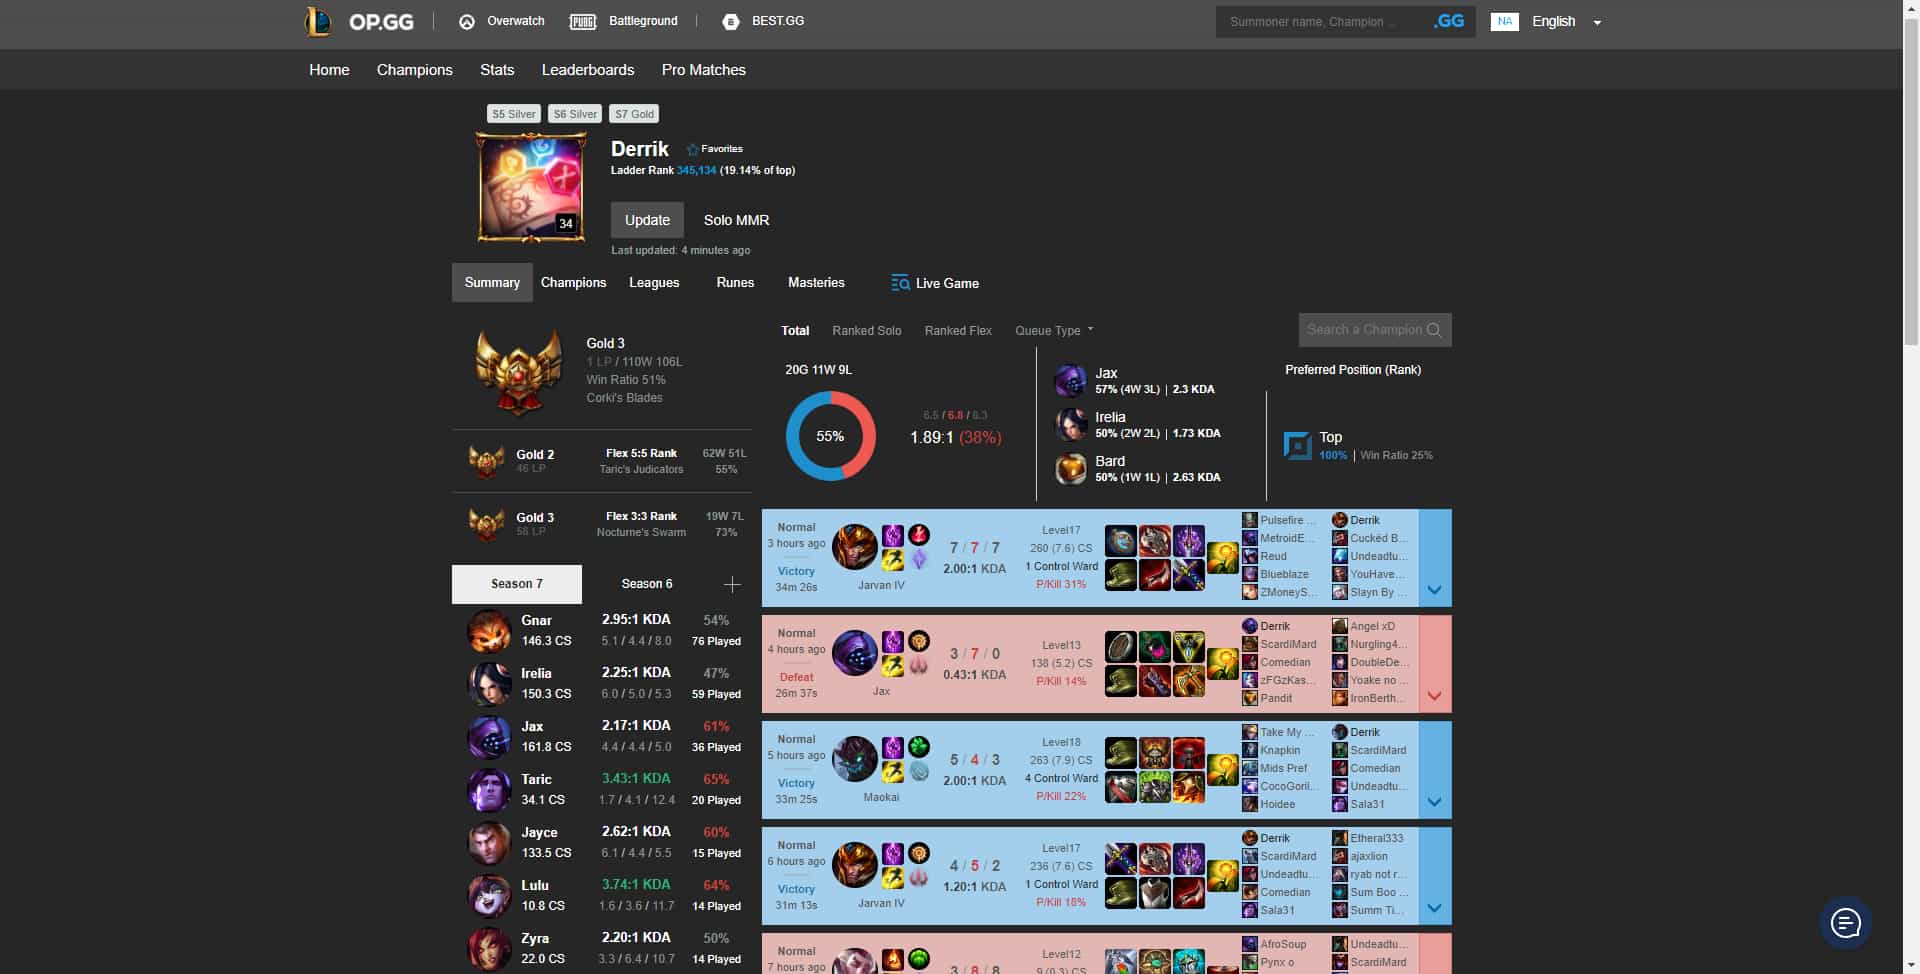Click the plus next to Season 6
Image resolution: width=1920 pixels, height=974 pixels.
pos(732,584)
